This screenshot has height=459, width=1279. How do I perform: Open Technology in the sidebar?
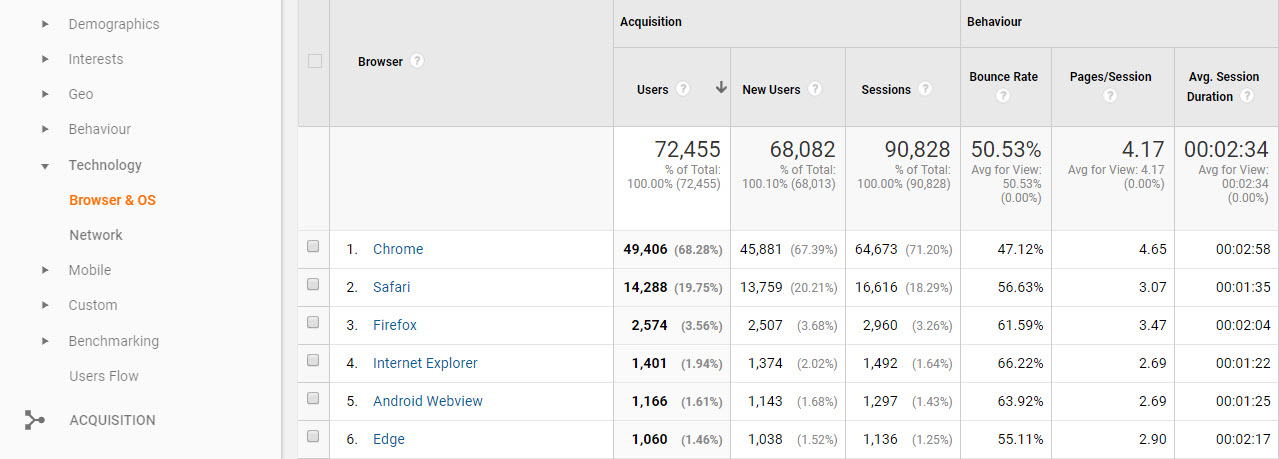105,165
